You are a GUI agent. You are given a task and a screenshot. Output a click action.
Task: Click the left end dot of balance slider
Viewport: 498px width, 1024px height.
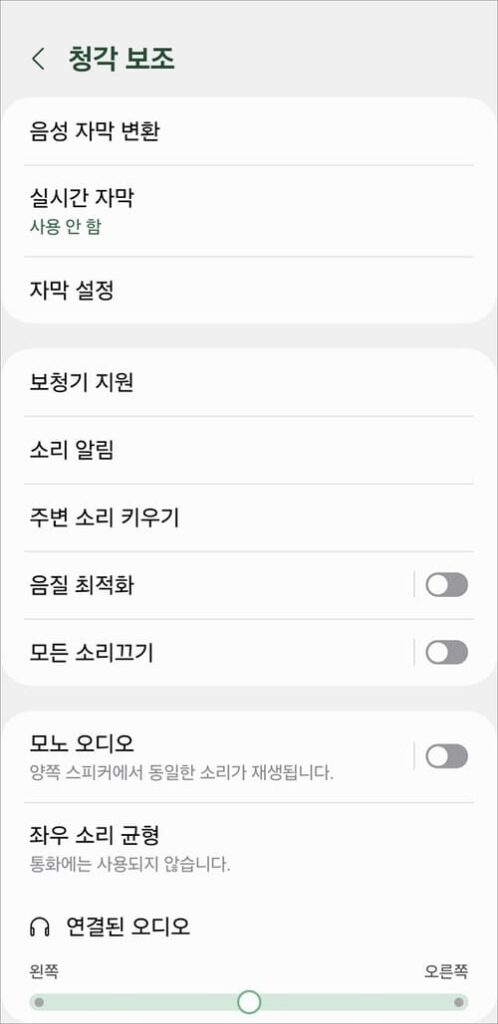(39, 1001)
